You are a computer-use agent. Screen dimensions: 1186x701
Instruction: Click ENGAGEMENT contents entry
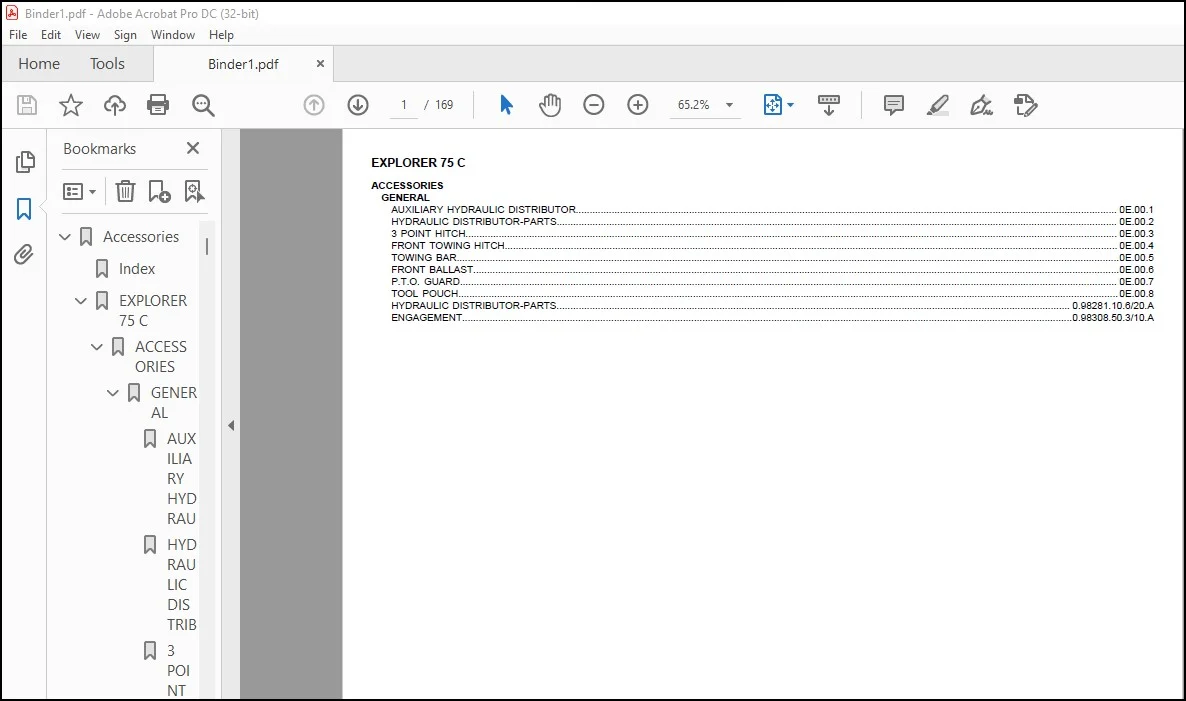coord(772,318)
